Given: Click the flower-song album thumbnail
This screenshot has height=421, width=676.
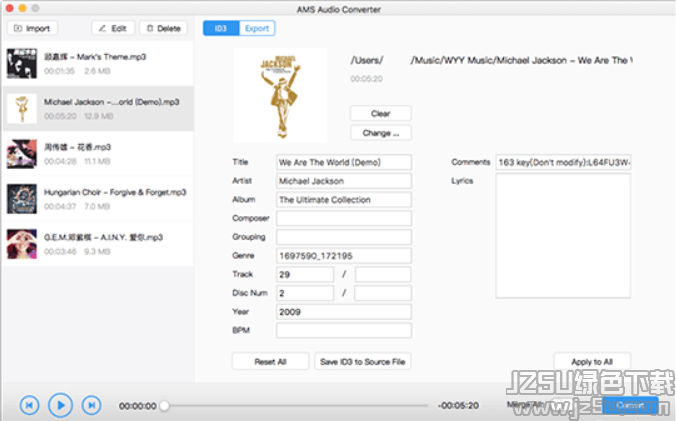Looking at the screenshot, I should click(22, 154).
